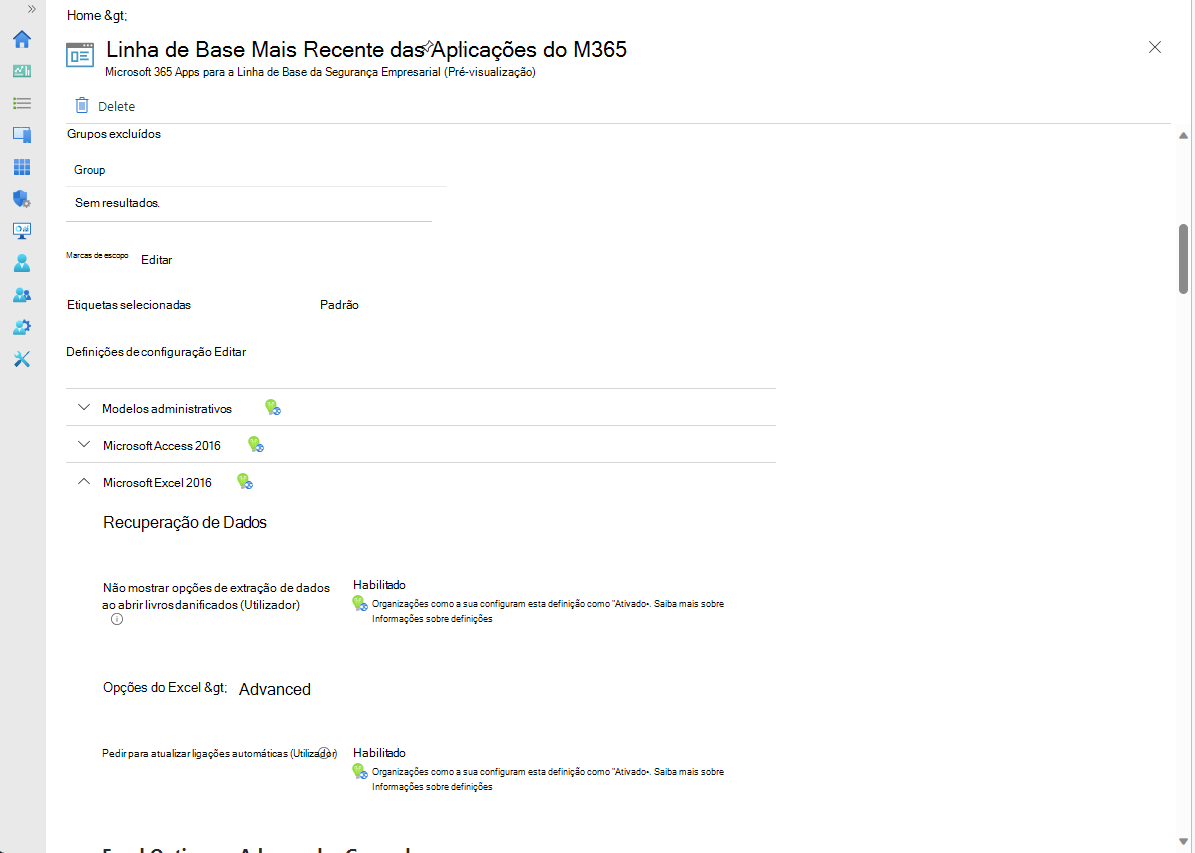Click the Home breadcrumb link

(84, 15)
